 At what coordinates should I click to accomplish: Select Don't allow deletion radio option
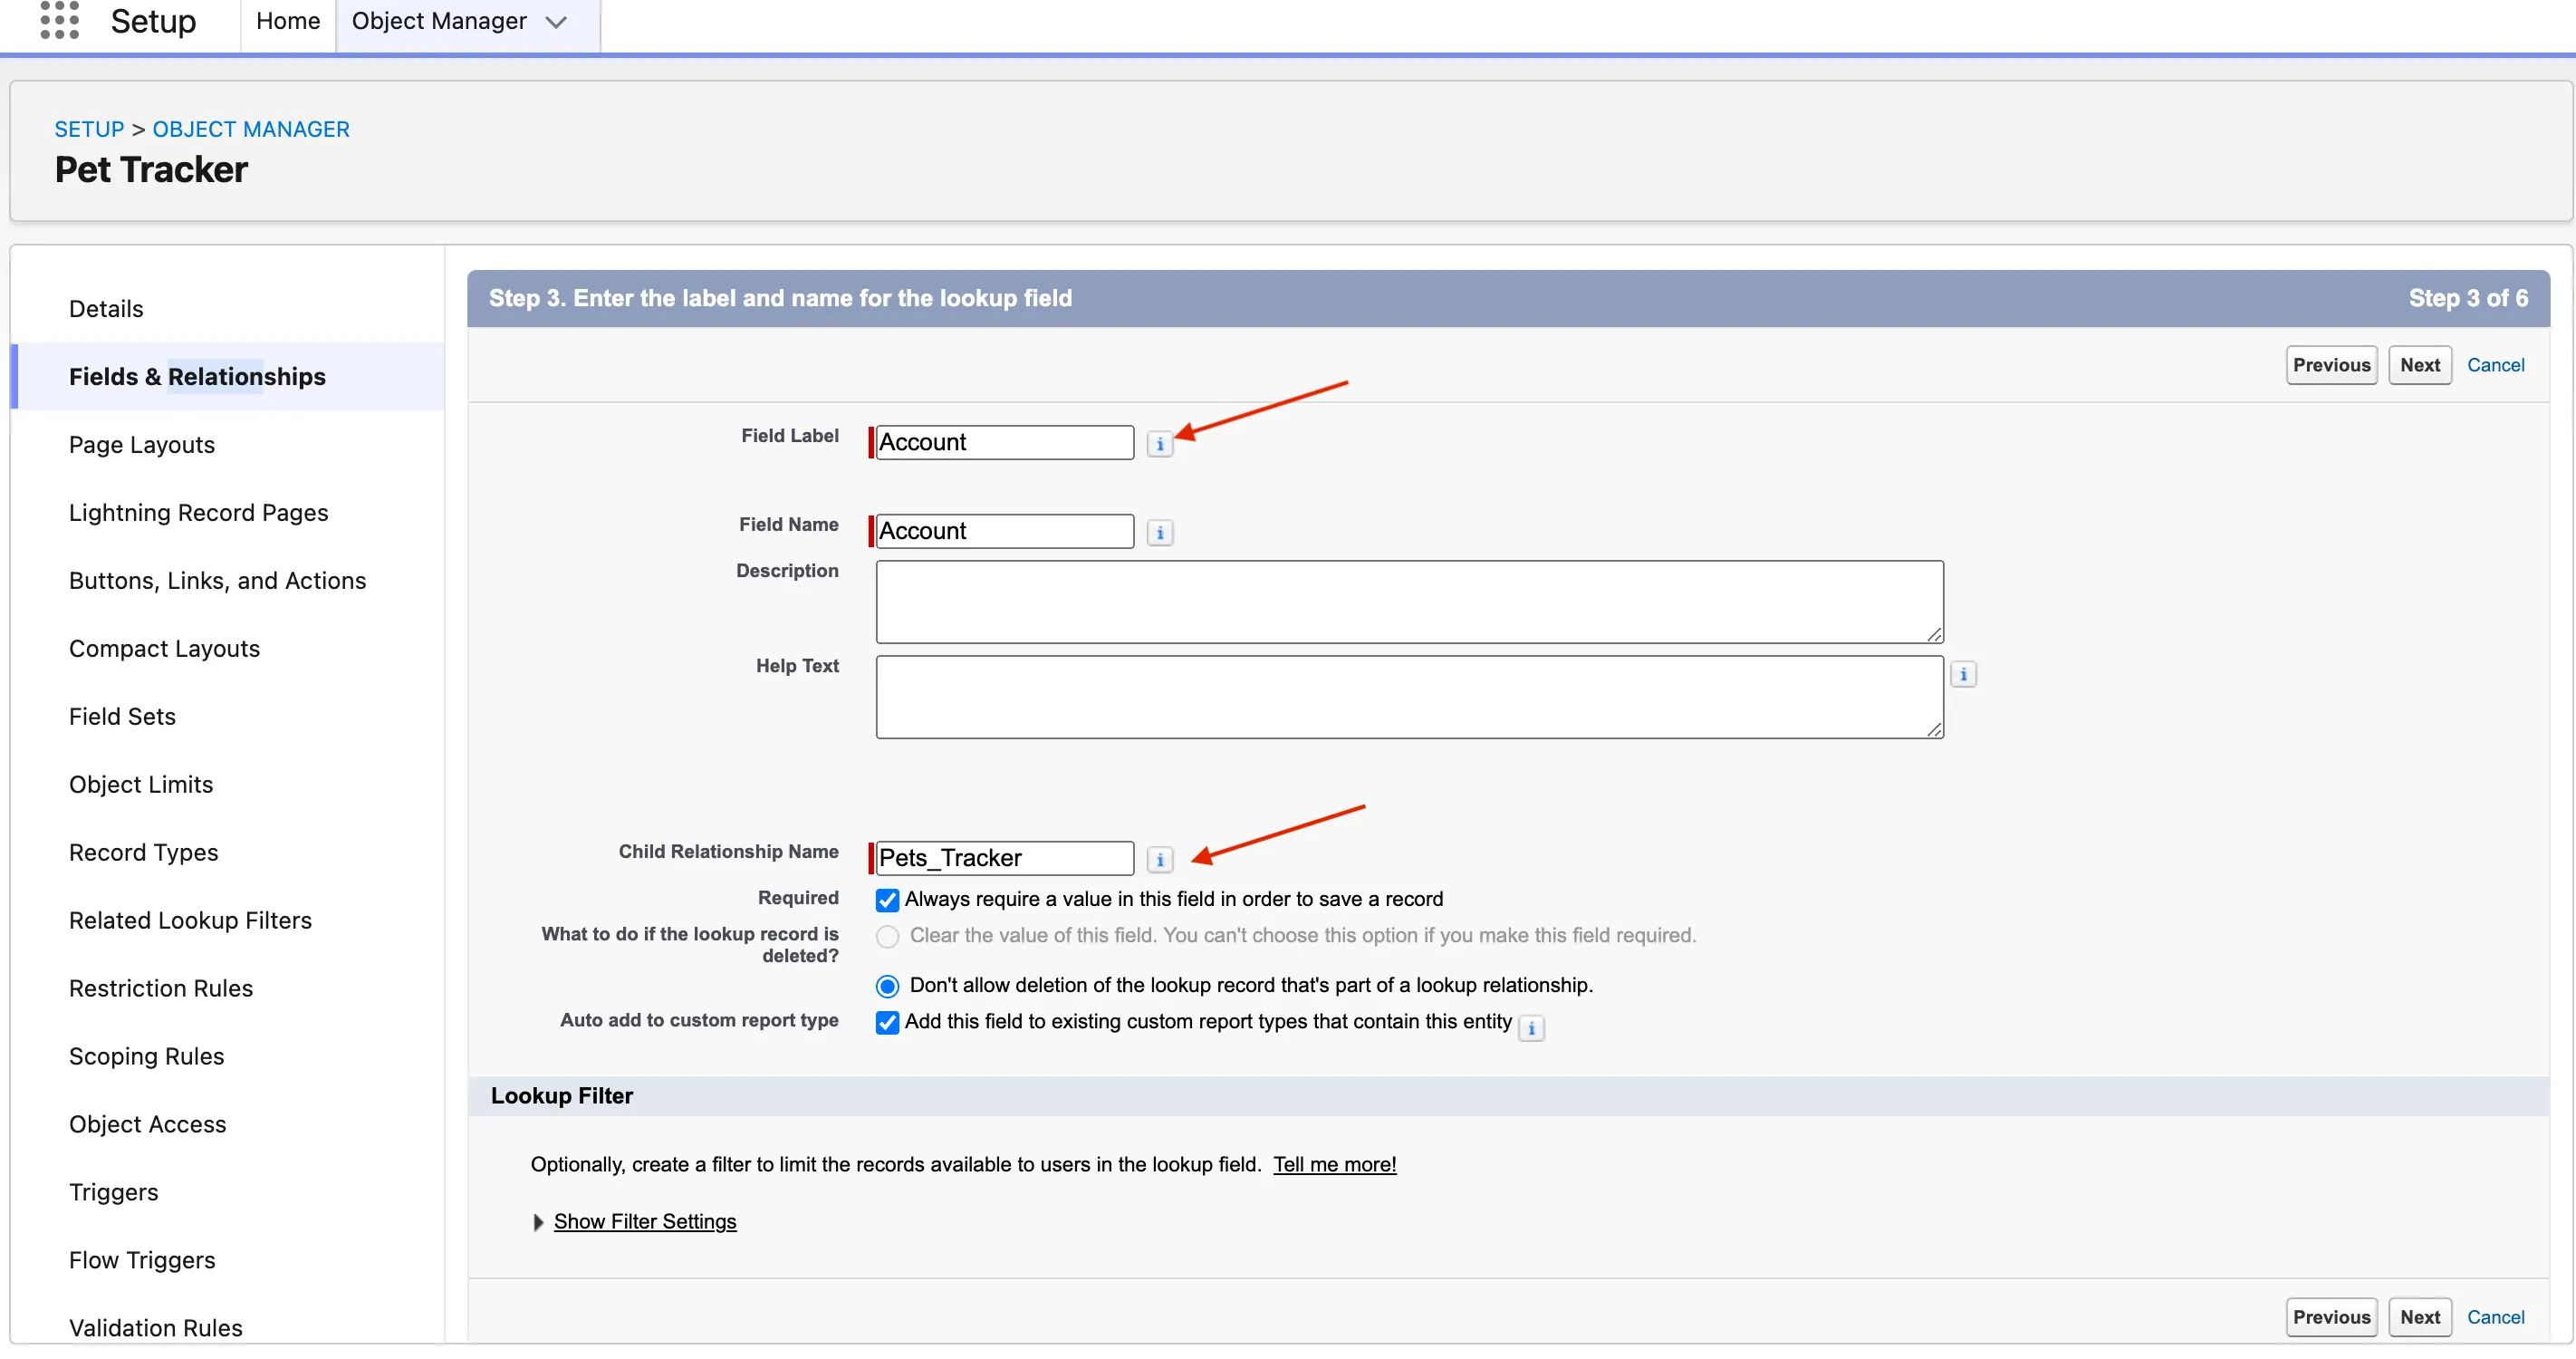(x=887, y=986)
